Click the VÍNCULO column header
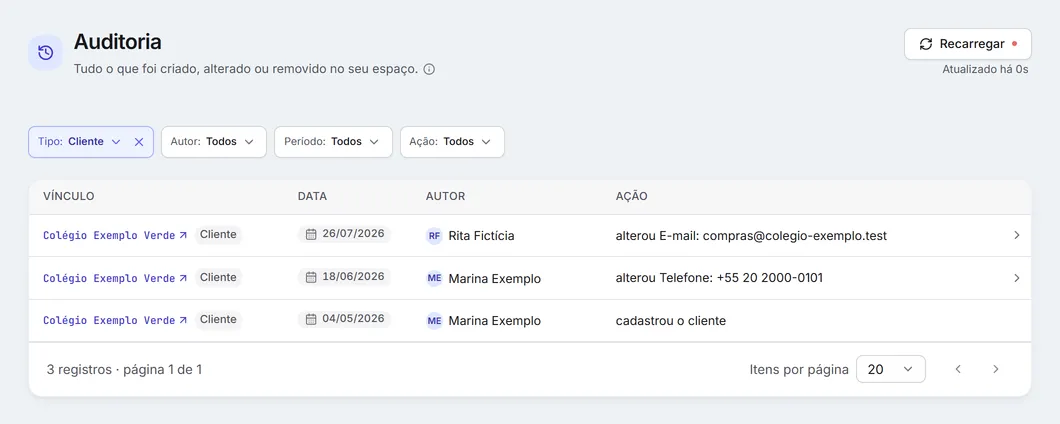1060x424 pixels. coord(68,197)
